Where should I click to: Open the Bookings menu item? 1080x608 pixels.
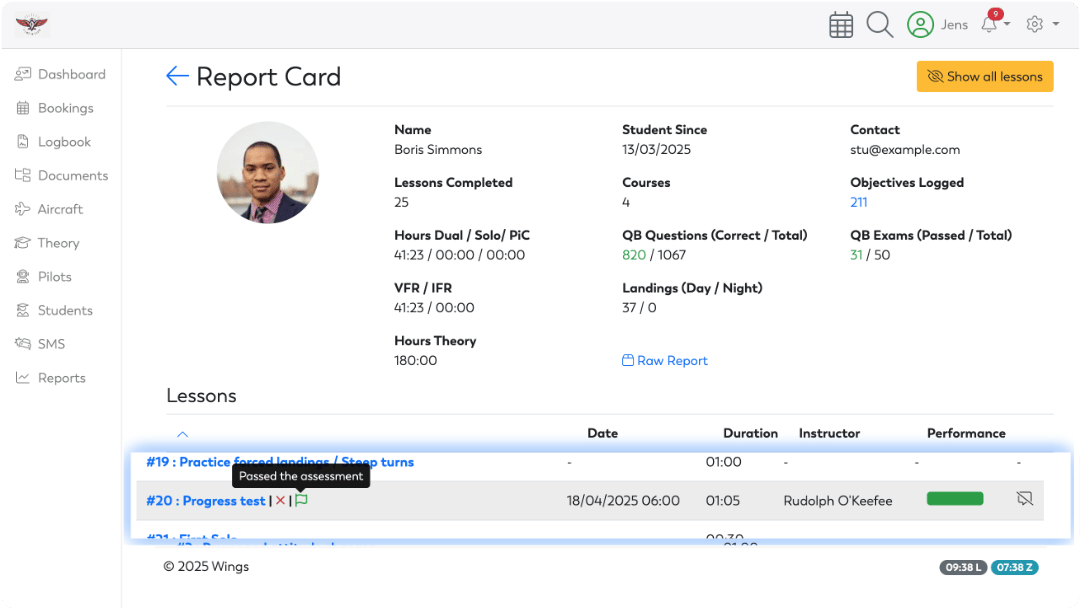point(66,107)
